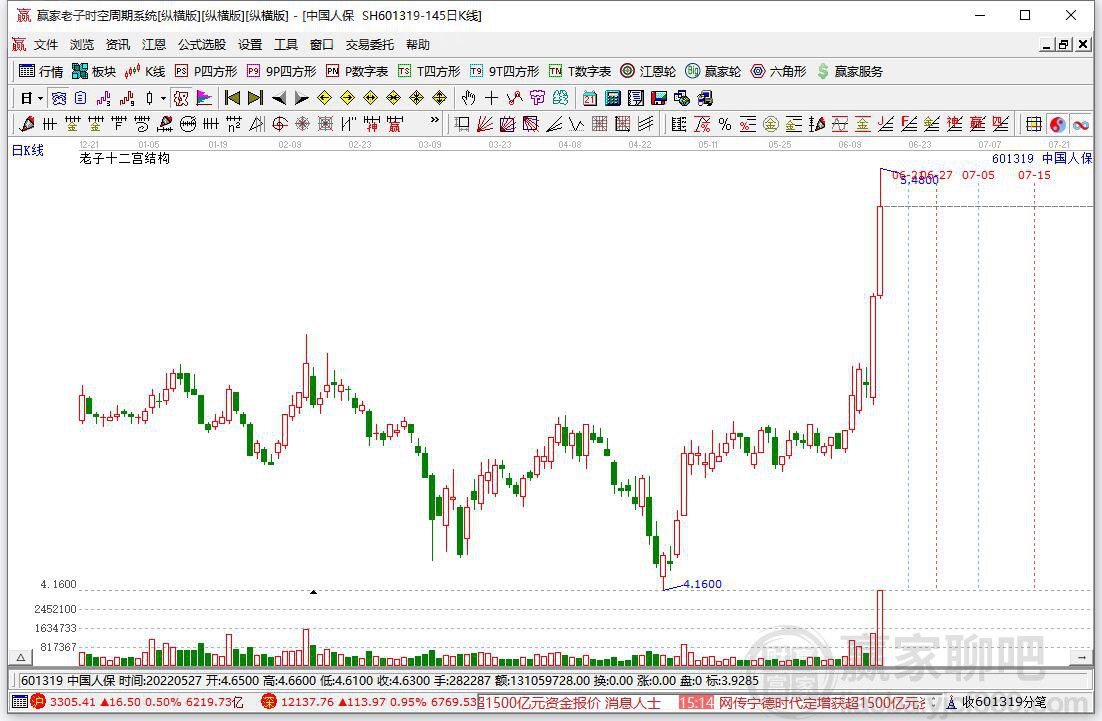1102x721 pixels.
Task: Jump to the first bar
Action: coord(232,98)
